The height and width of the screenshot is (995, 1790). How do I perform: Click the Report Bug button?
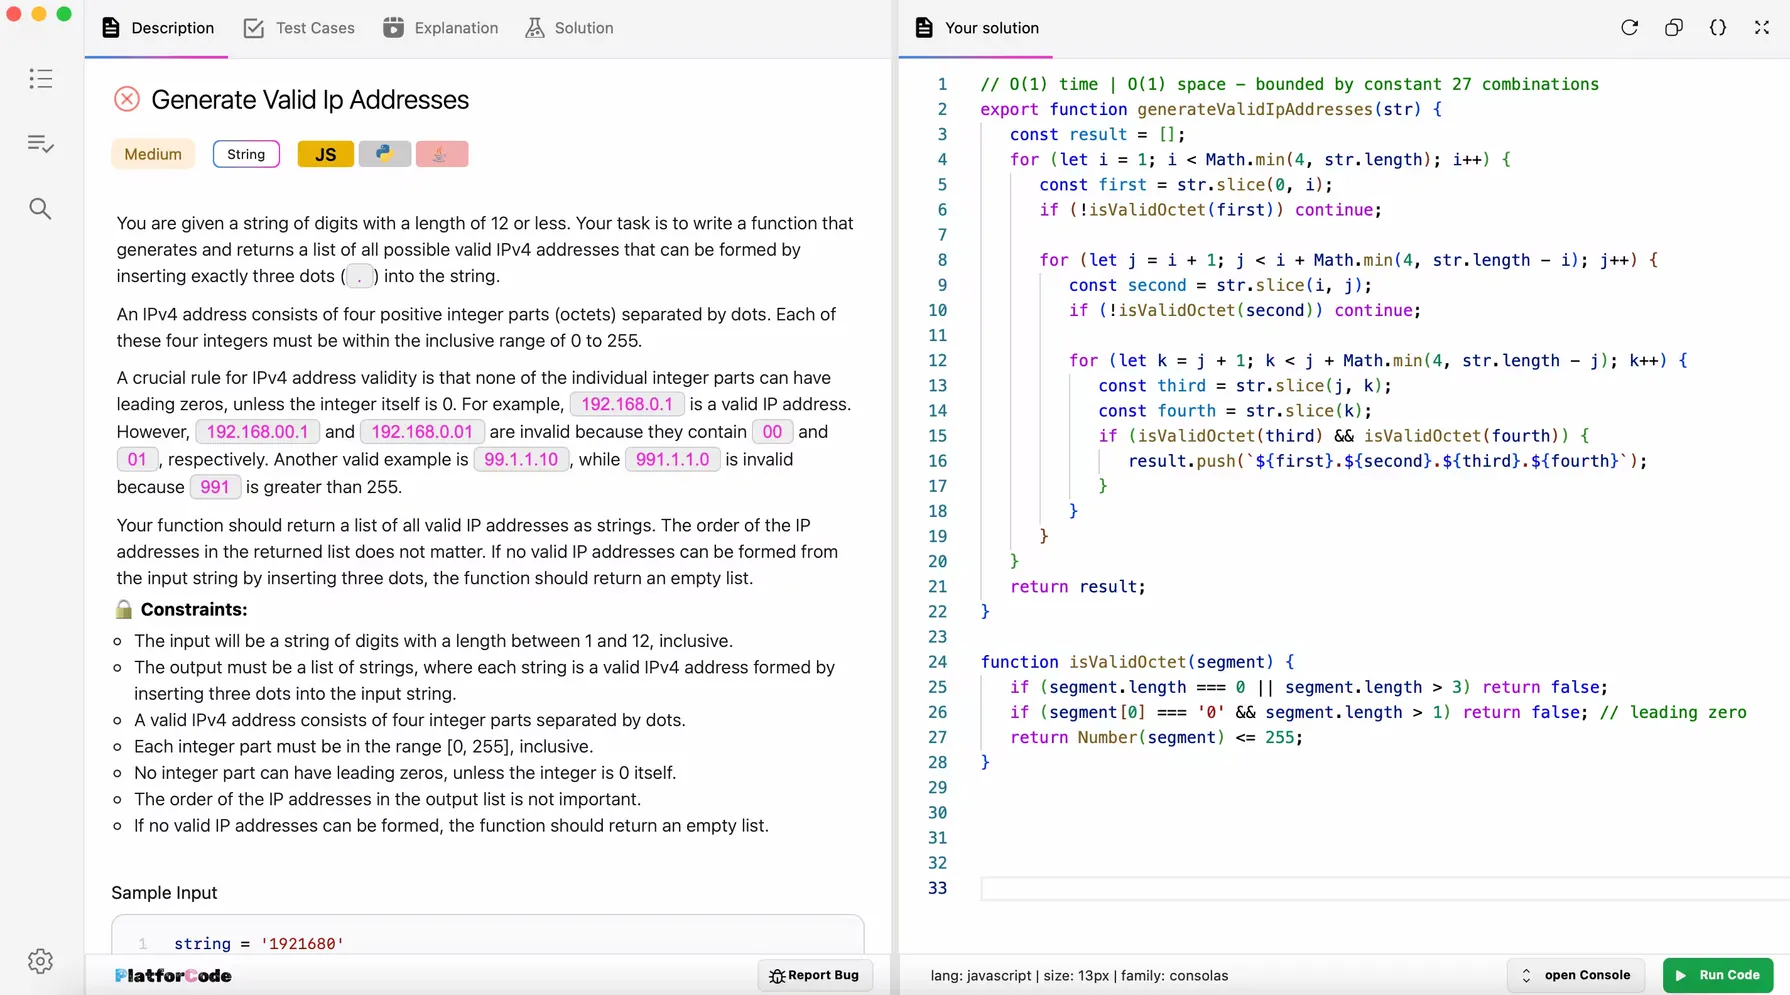tap(814, 975)
